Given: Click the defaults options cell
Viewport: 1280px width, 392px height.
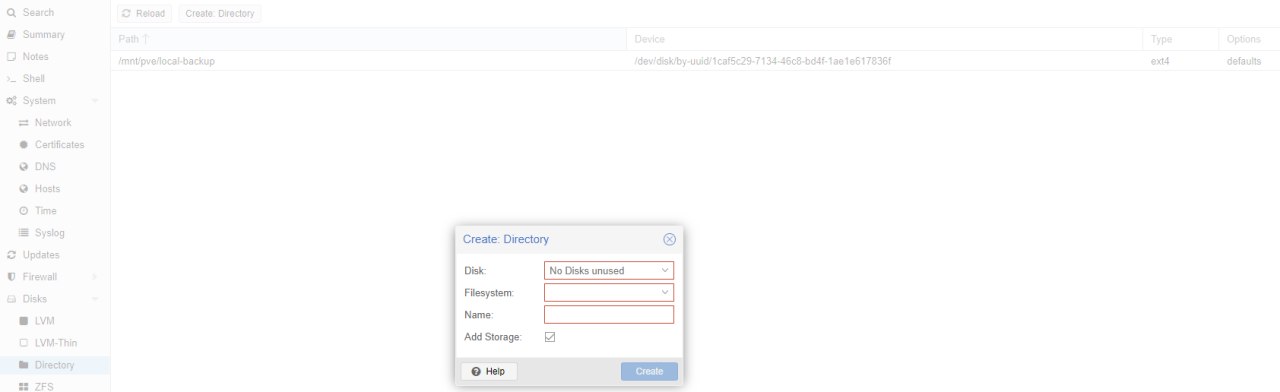Looking at the screenshot, I should (1249, 61).
